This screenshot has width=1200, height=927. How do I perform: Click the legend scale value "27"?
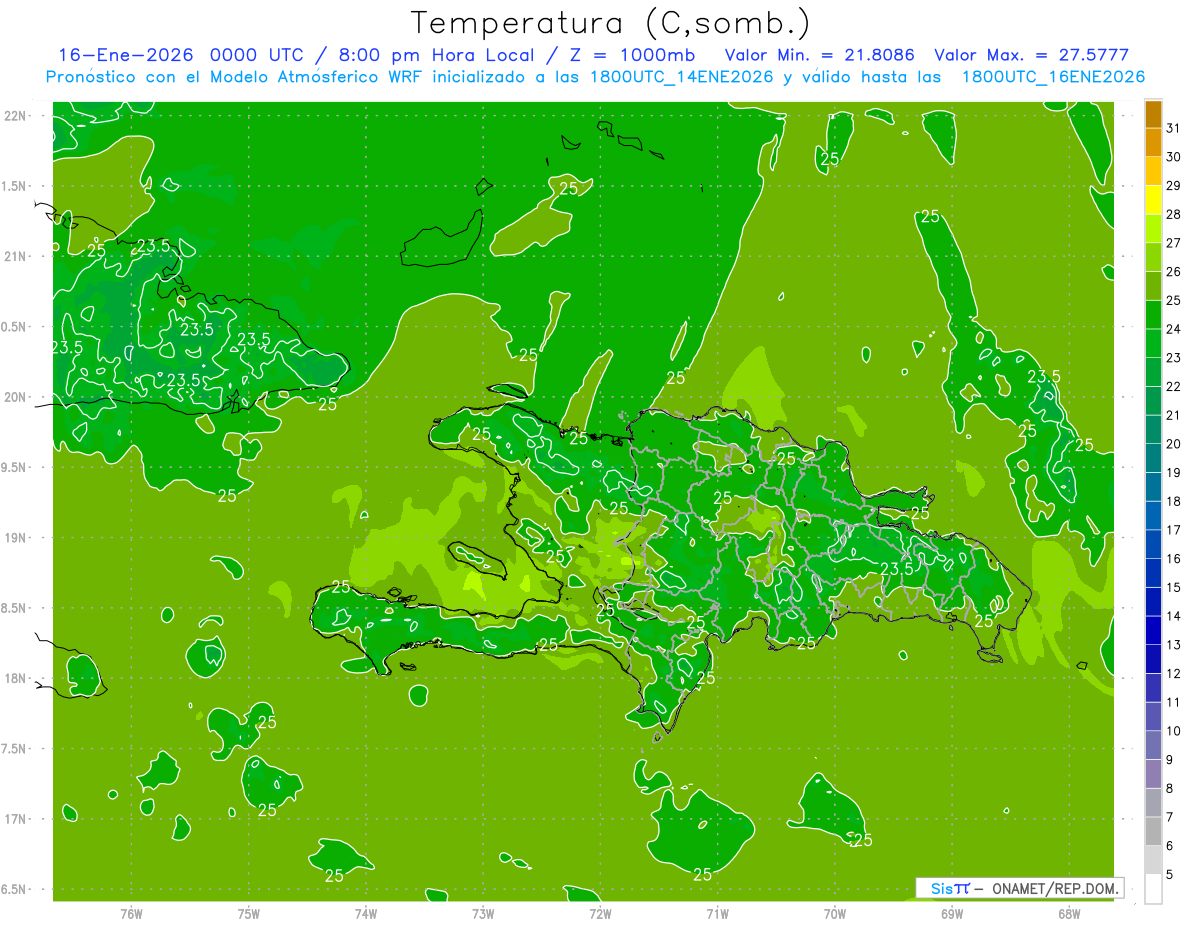coord(1174,243)
